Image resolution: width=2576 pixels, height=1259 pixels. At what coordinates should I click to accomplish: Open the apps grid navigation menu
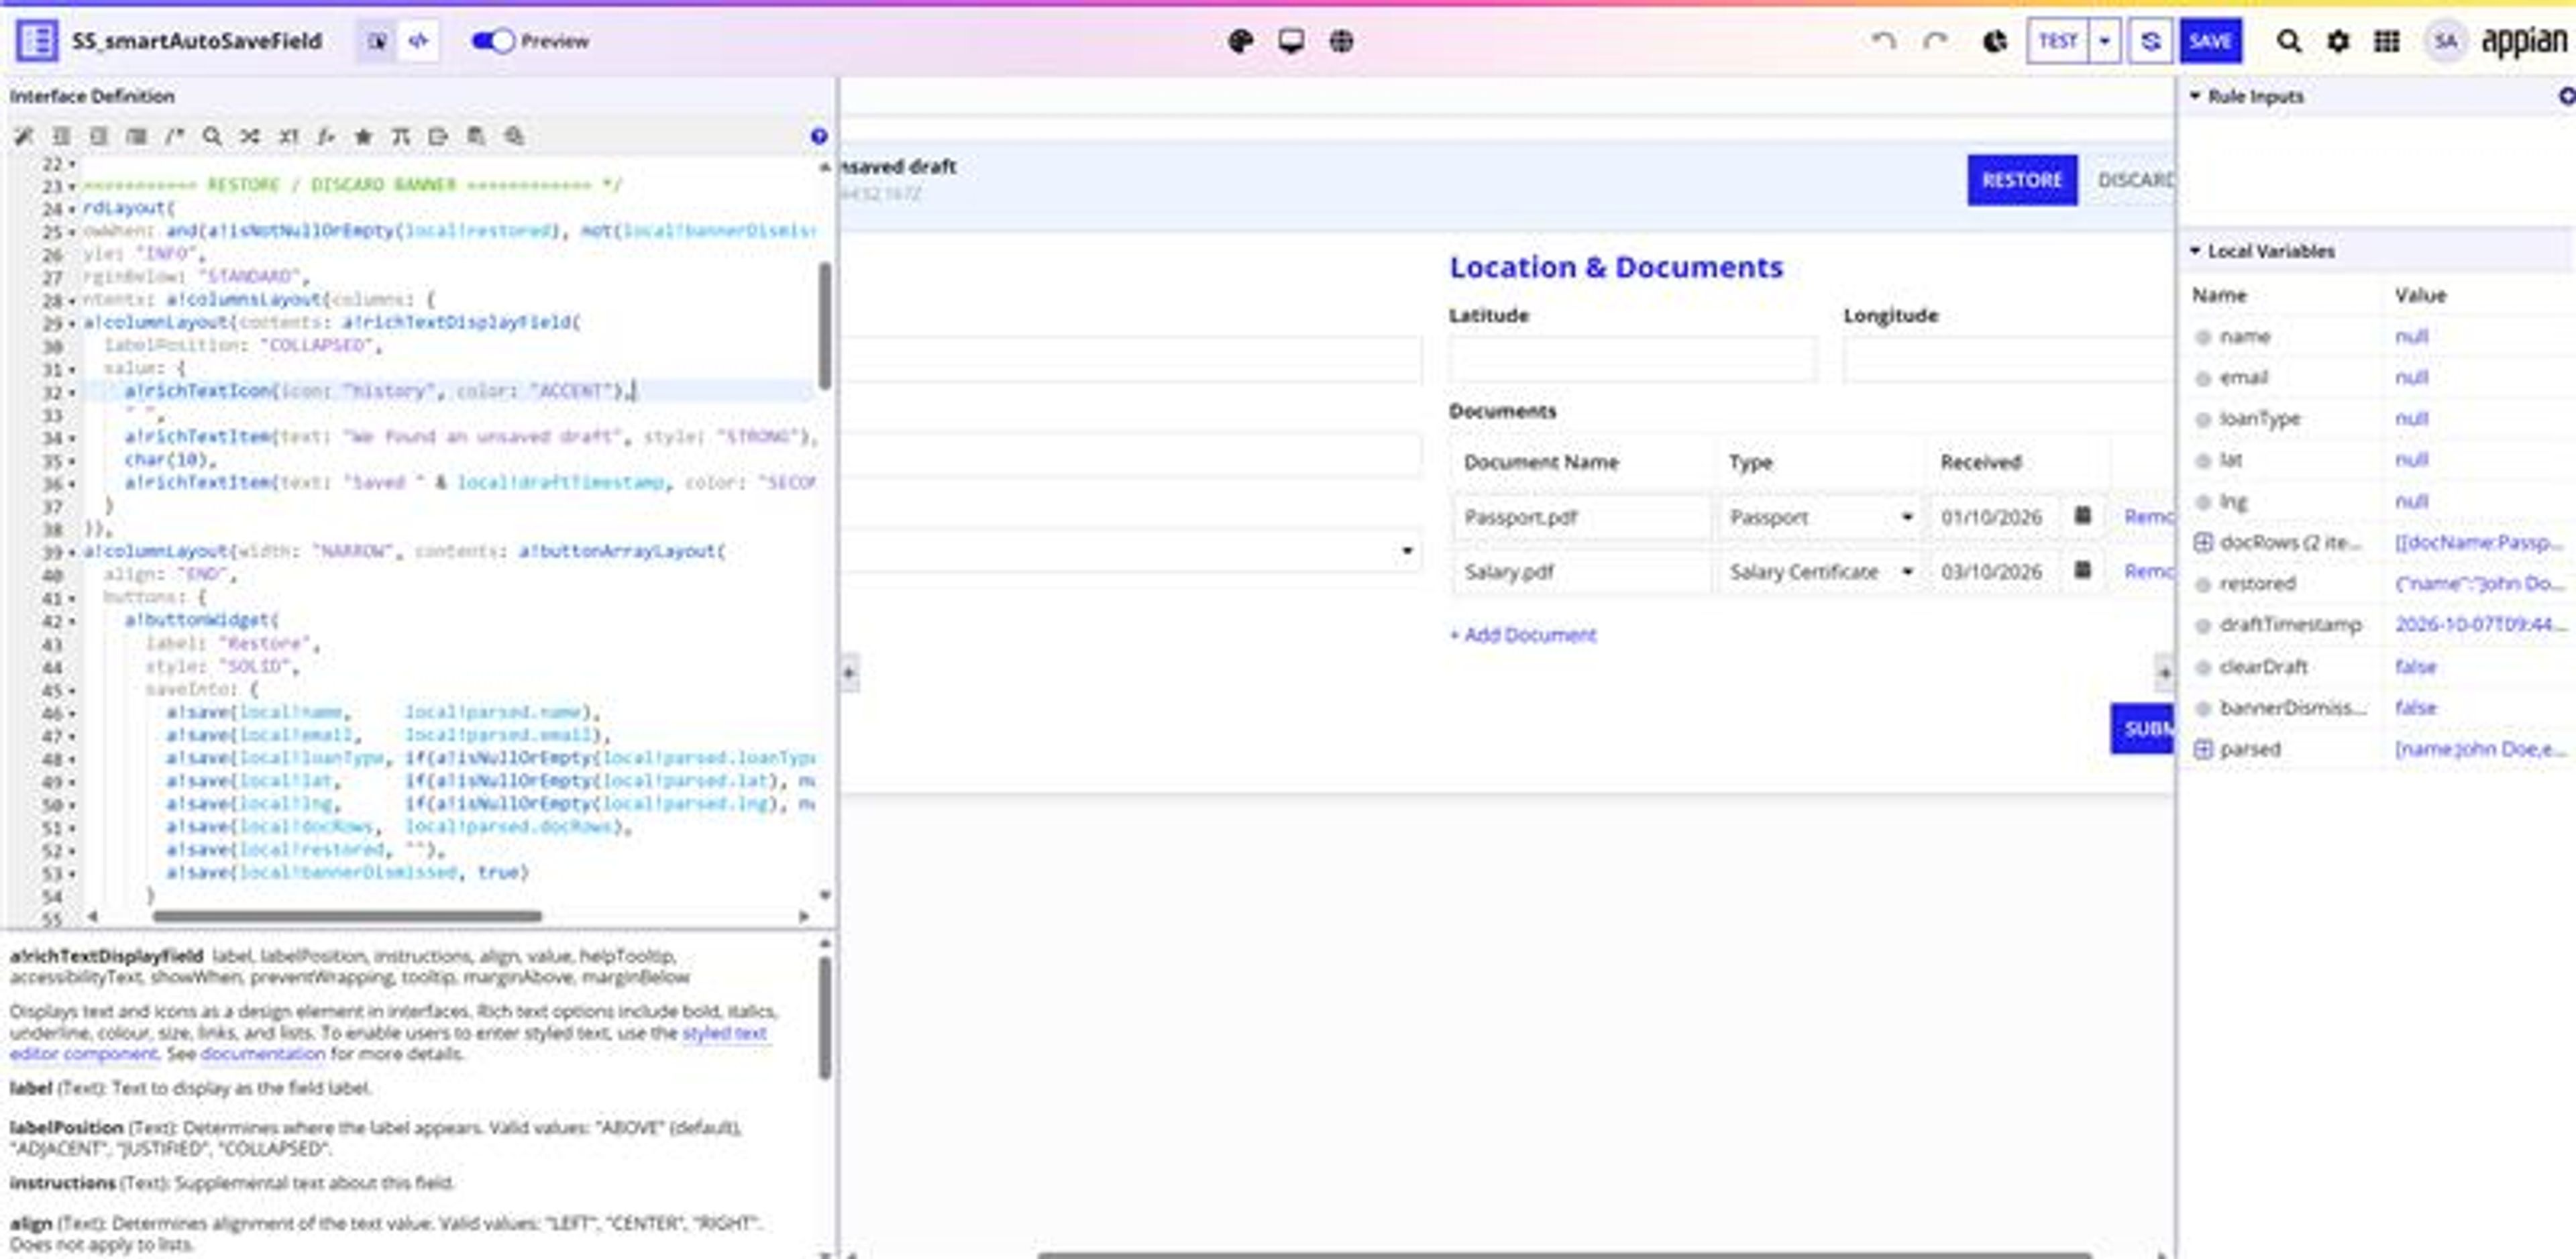(x=2387, y=41)
